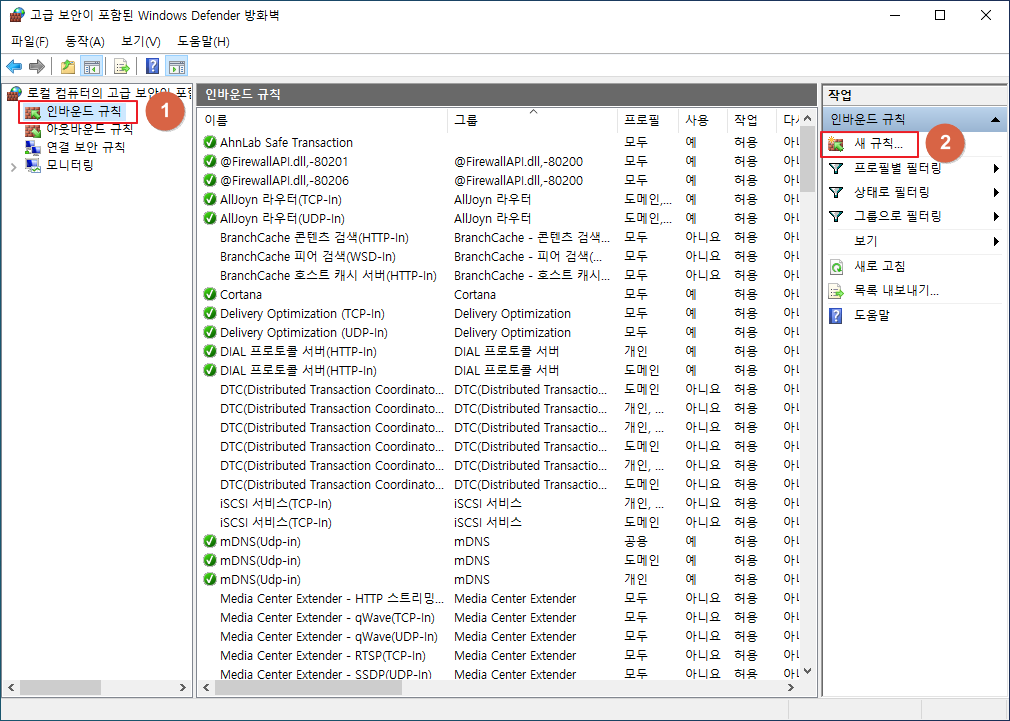
Task: Click filter funnel icon beside 상태로 필터링
Action: pos(836,193)
